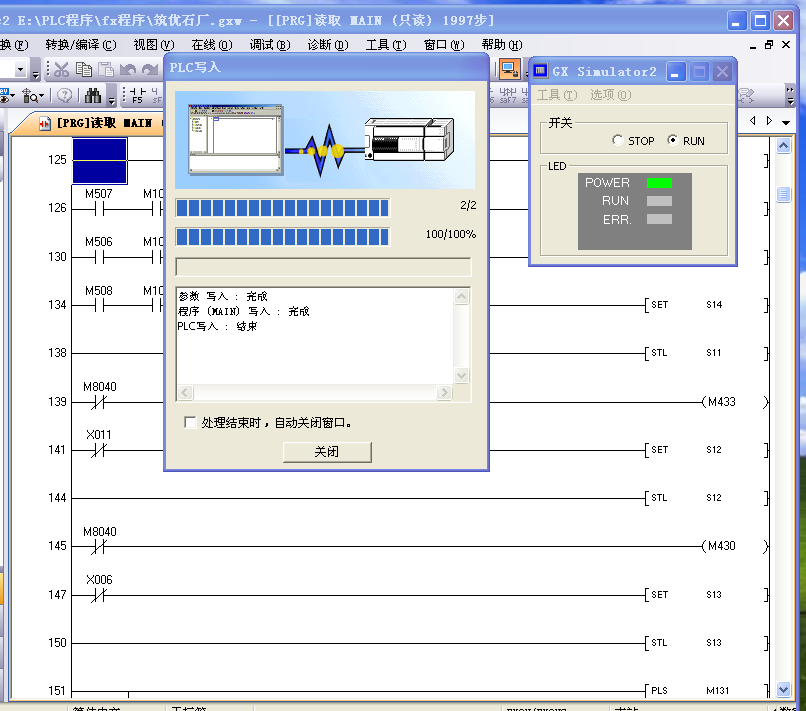The width and height of the screenshot is (806, 711).
Task: Click the binoculars Find icon
Action: (93, 96)
